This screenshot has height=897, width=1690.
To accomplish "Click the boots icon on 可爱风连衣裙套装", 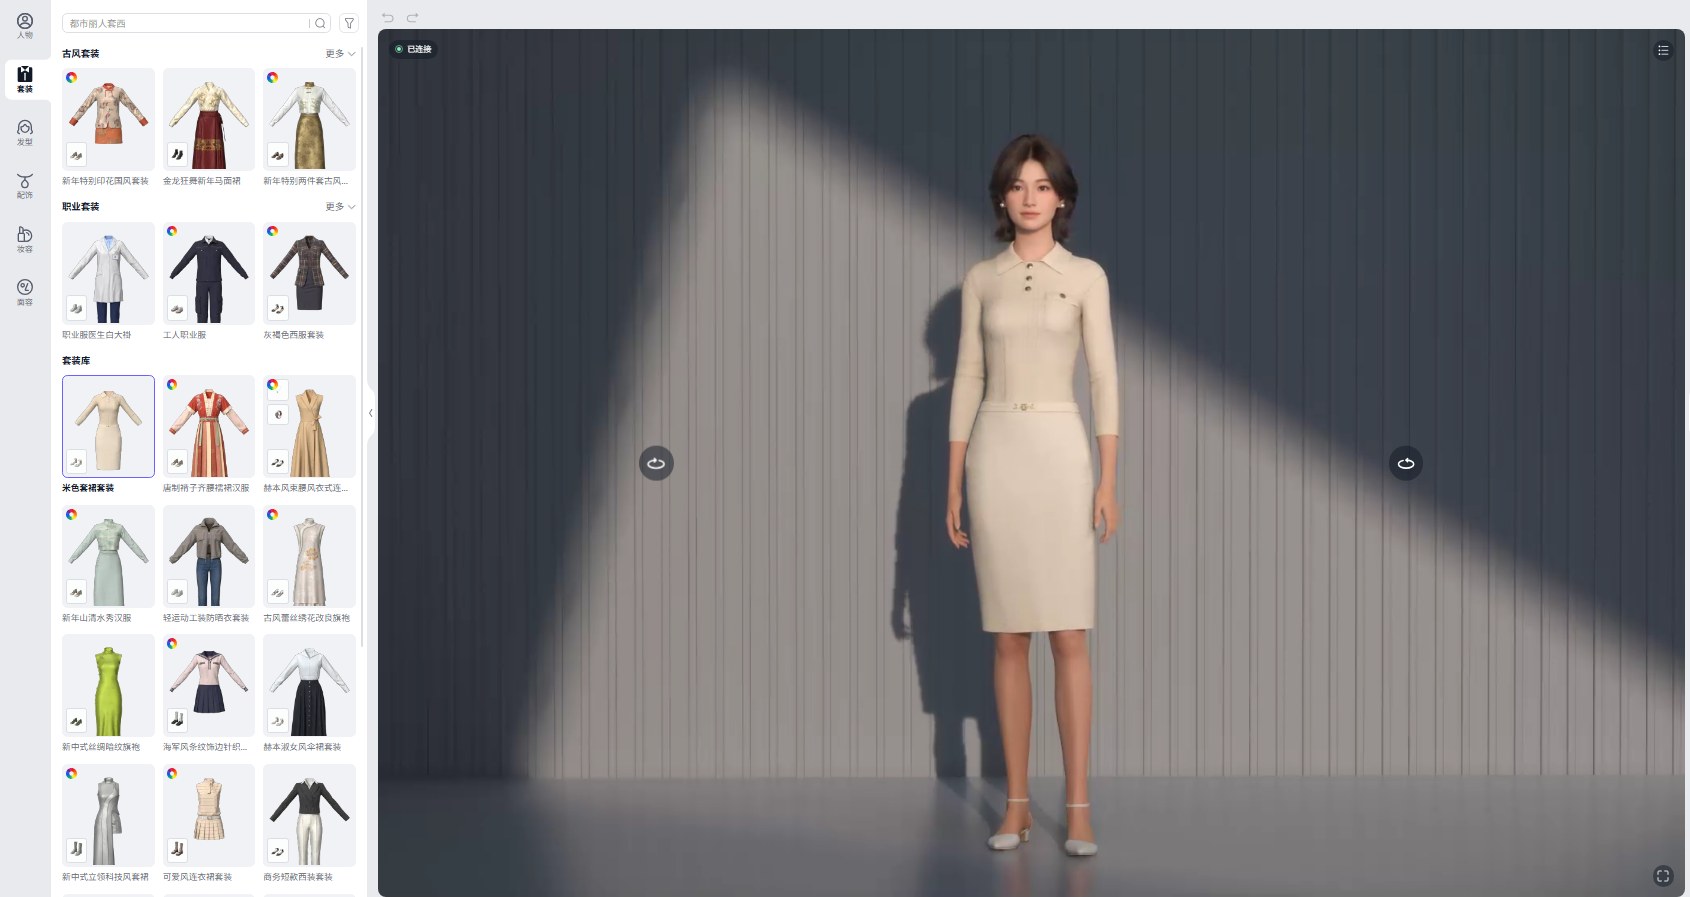I will click(177, 850).
